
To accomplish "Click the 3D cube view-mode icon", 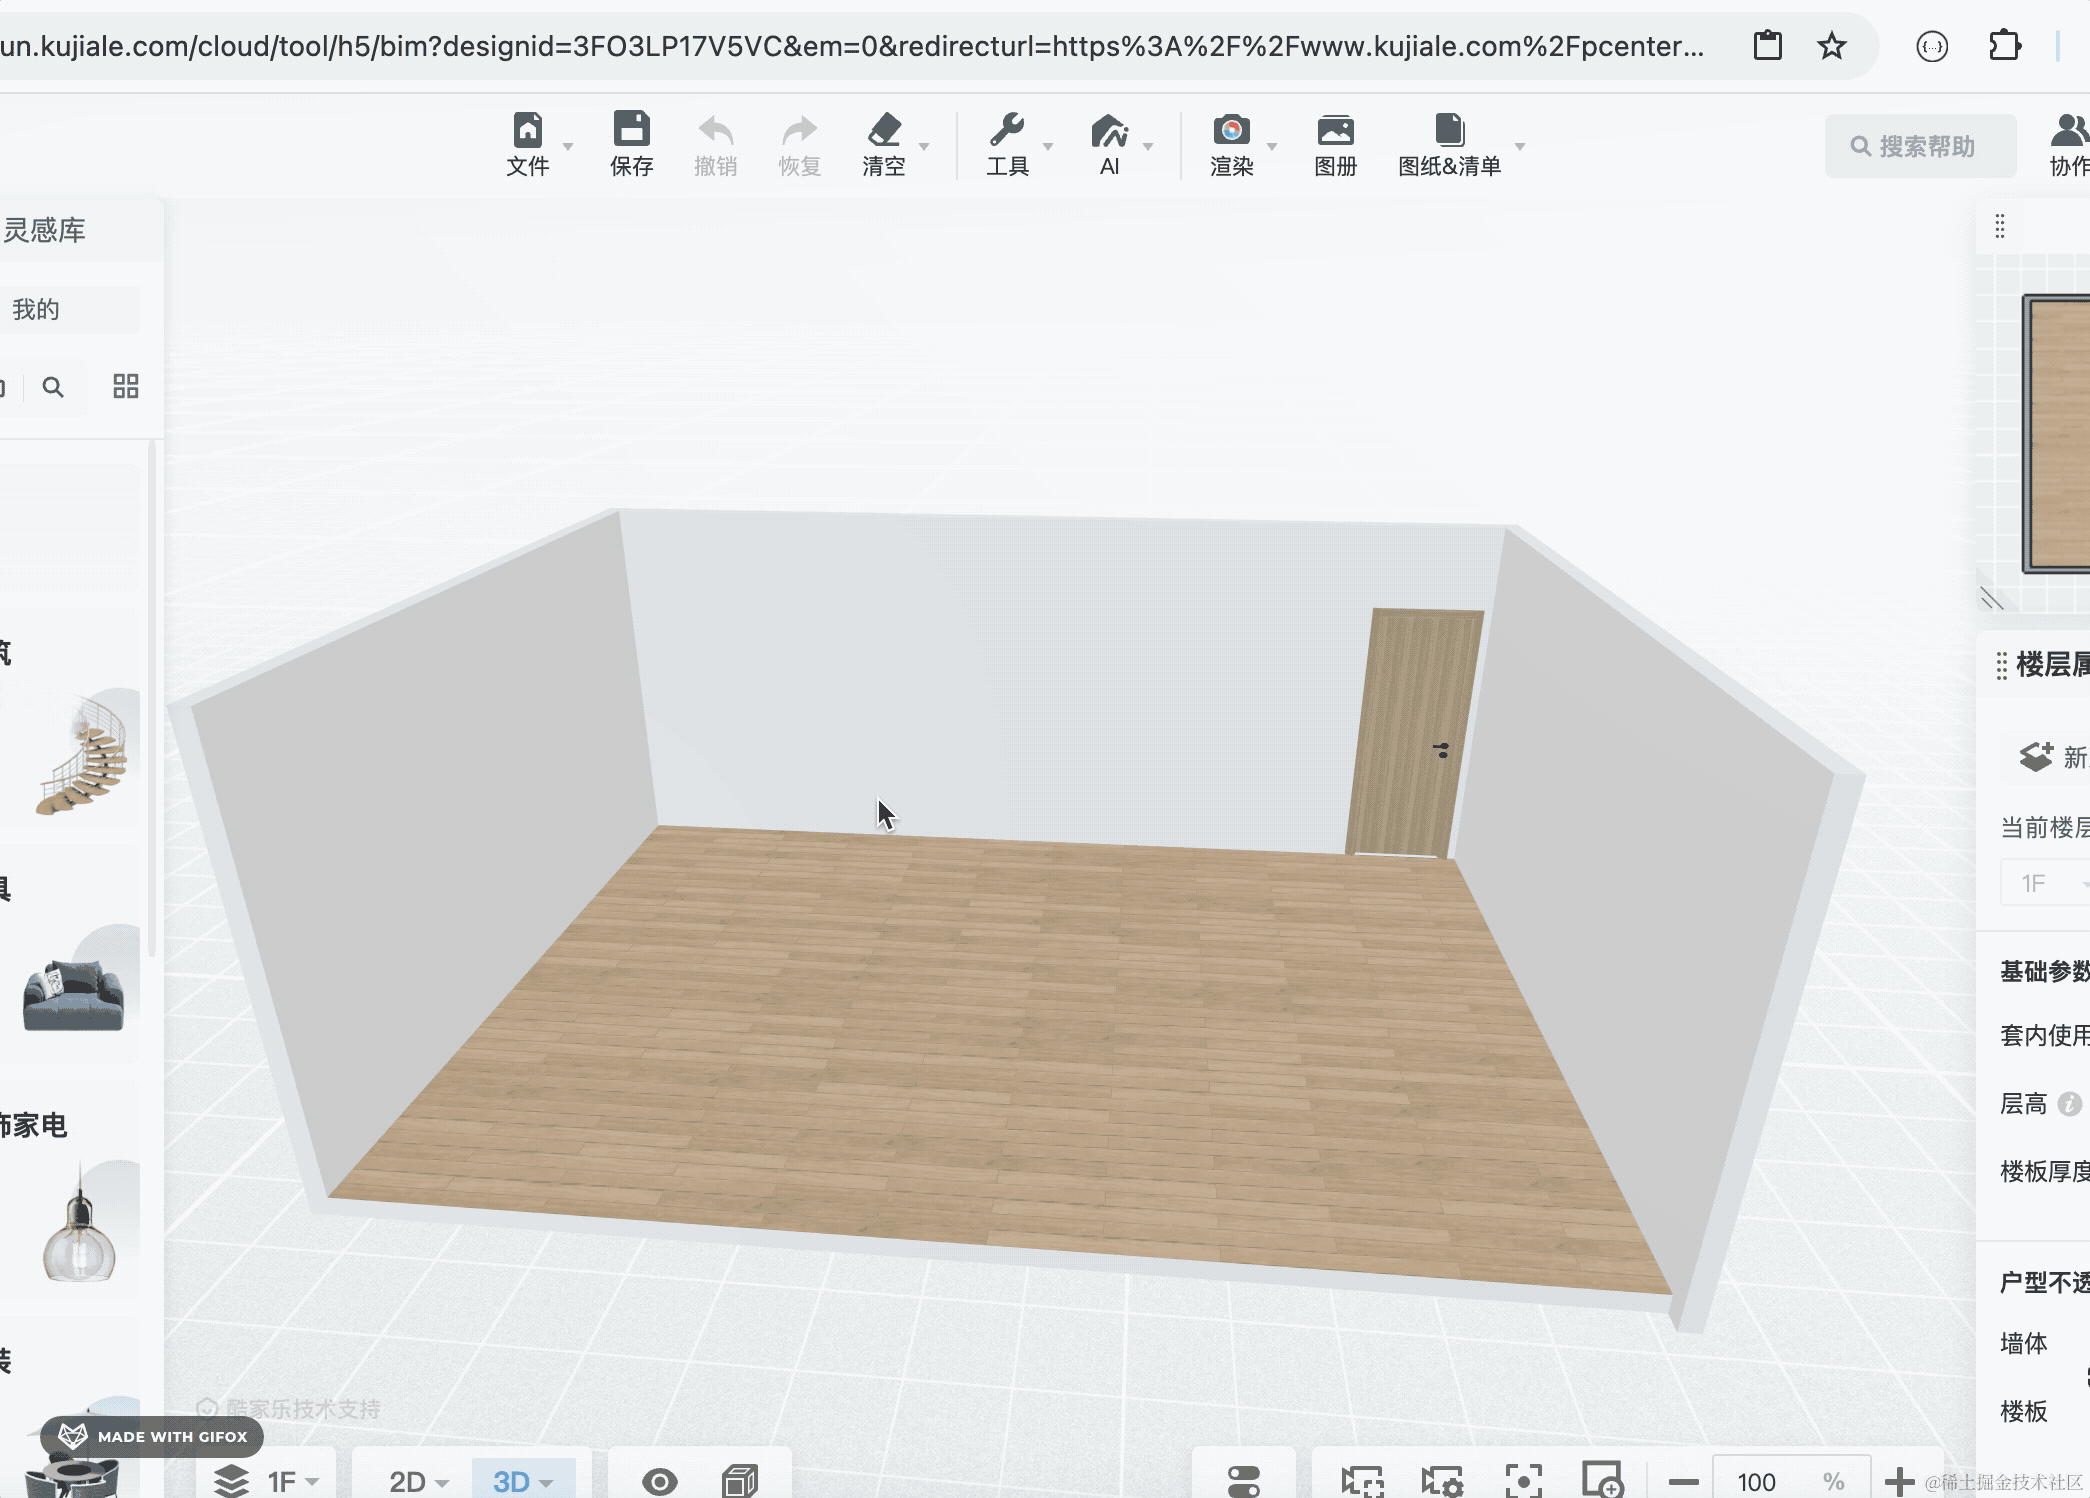I will (740, 1481).
